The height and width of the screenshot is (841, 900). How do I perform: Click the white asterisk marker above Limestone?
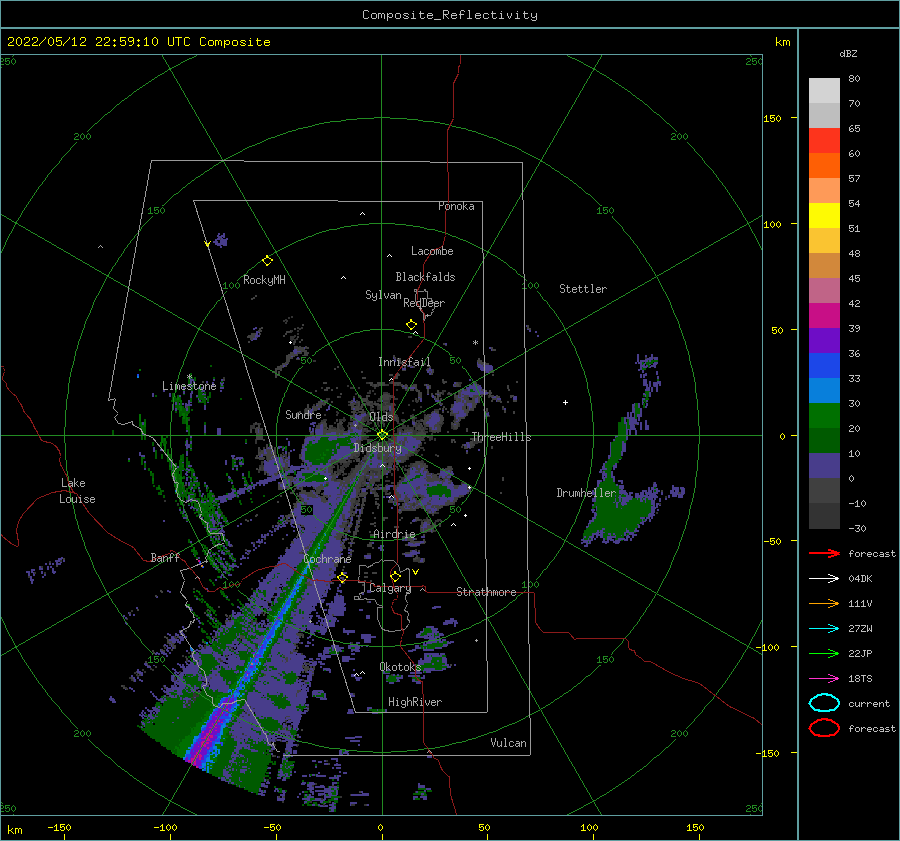pyautogui.click(x=189, y=377)
